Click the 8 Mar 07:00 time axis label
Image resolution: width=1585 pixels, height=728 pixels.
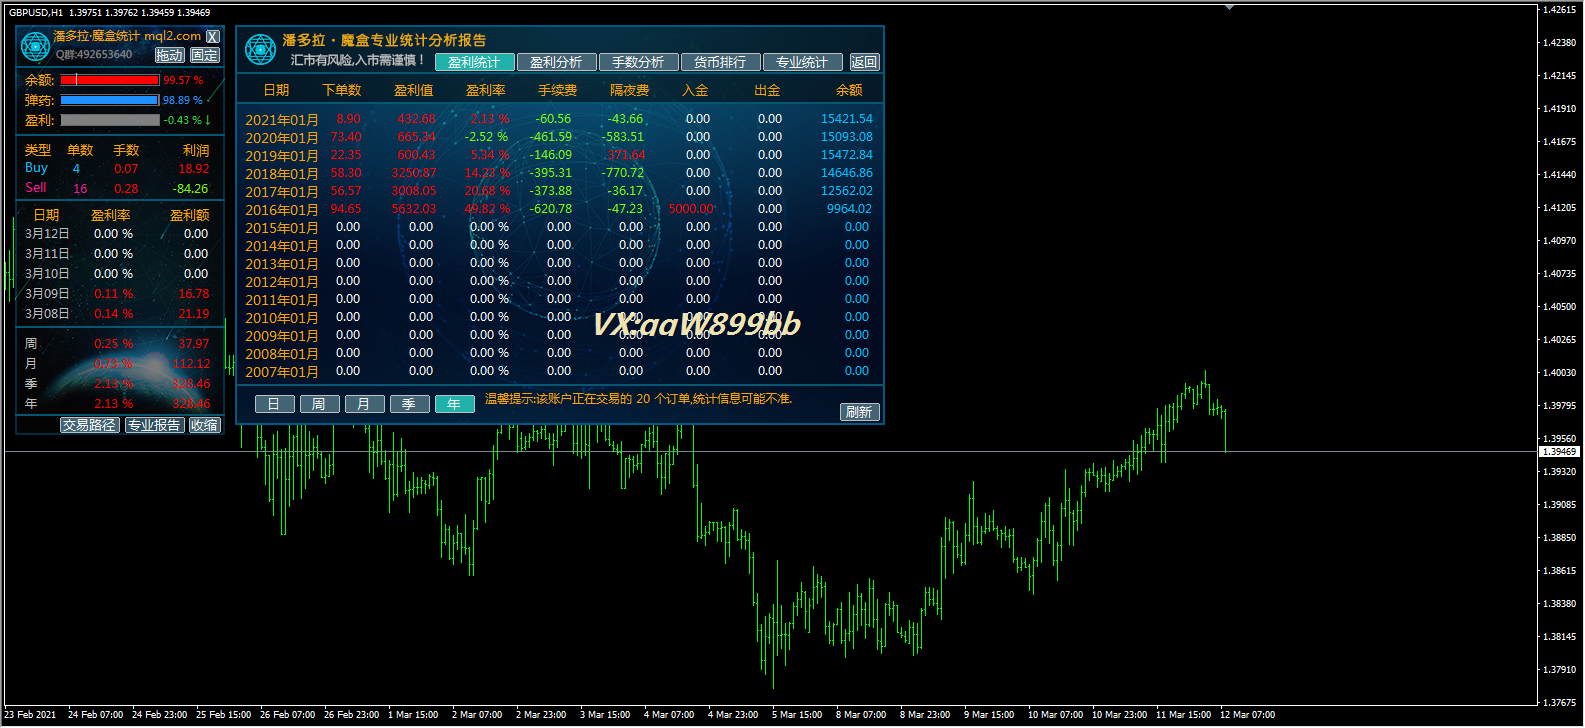pyautogui.click(x=861, y=715)
